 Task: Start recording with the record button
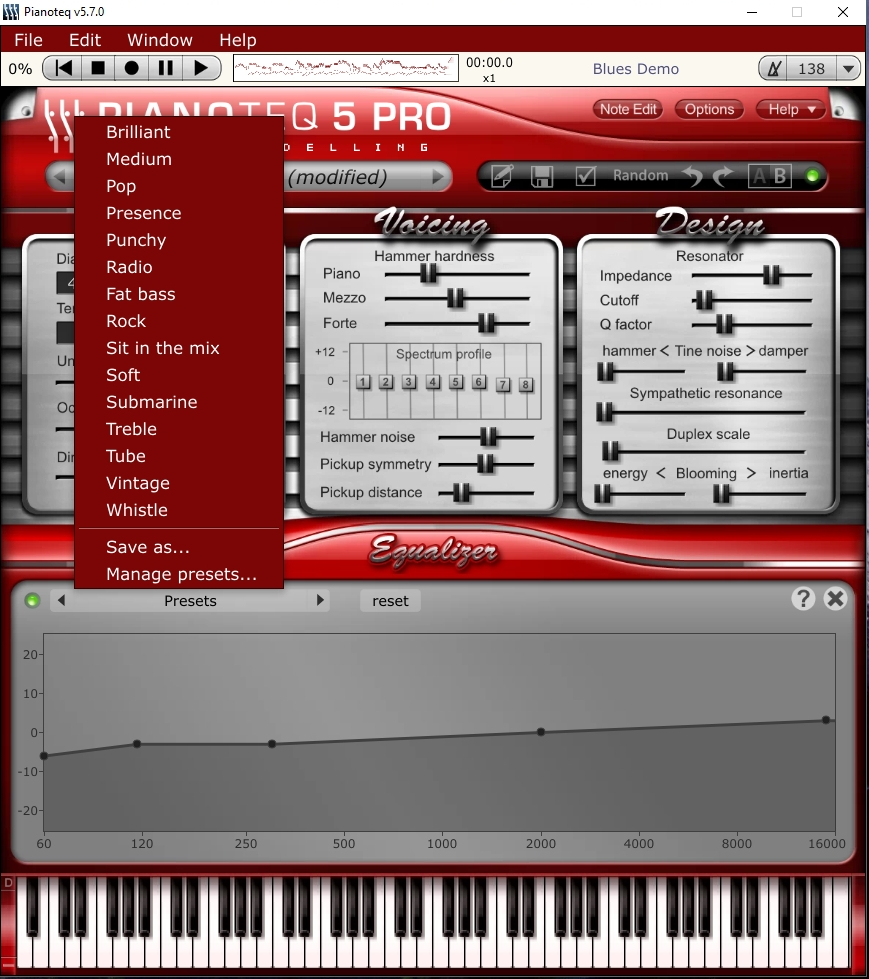coord(132,68)
